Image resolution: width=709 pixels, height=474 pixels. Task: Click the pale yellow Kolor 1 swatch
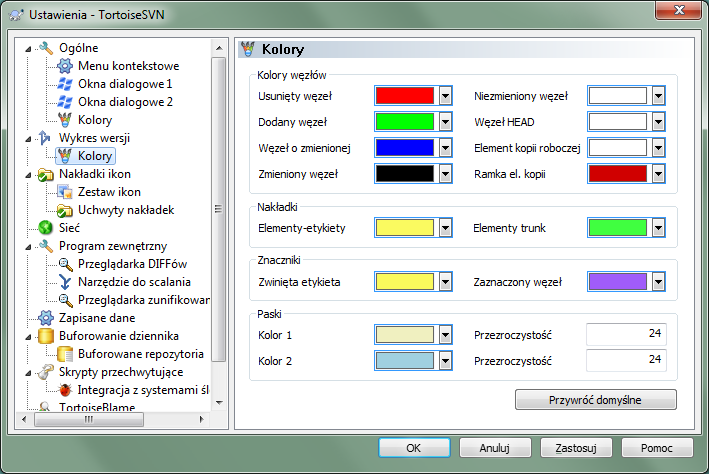(405, 335)
